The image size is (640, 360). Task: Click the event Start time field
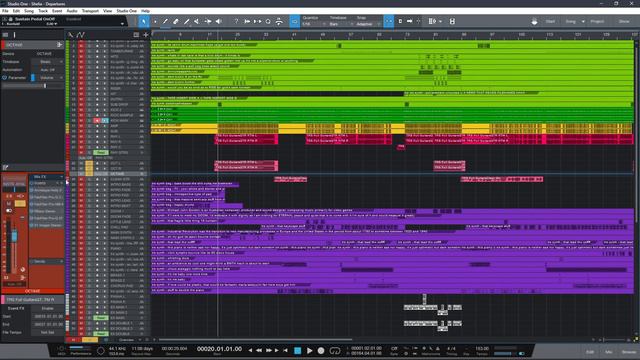pyautogui.click(x=48, y=316)
